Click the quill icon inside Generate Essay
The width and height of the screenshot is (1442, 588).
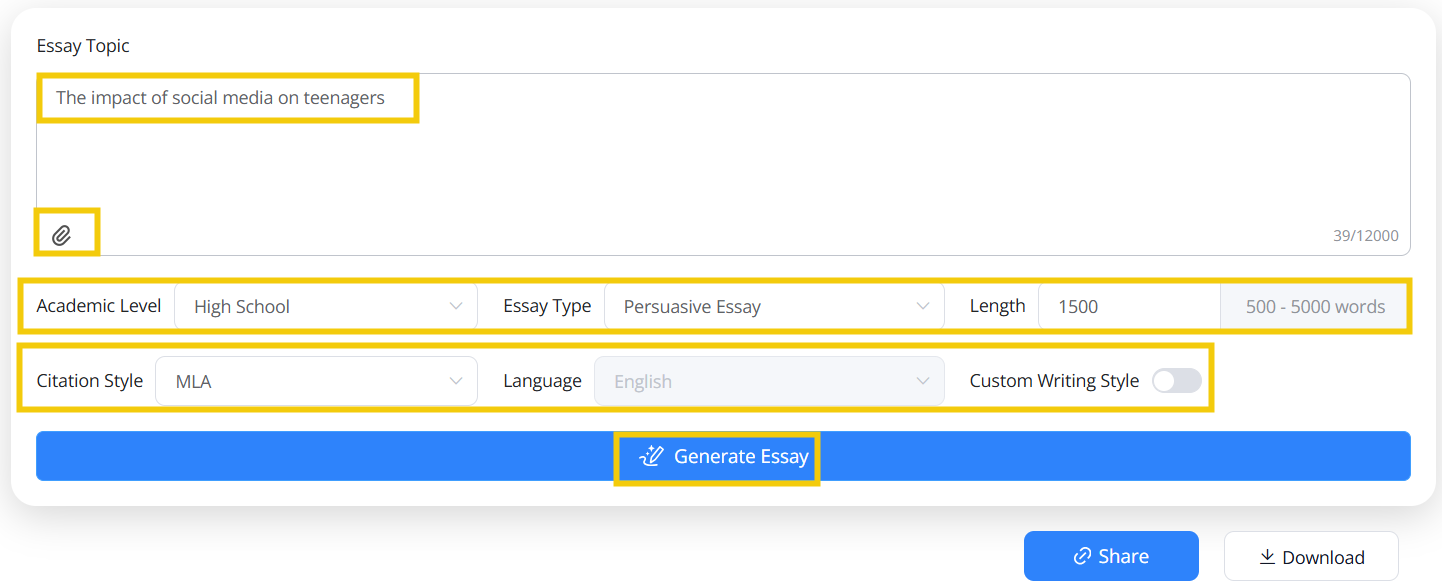(651, 456)
